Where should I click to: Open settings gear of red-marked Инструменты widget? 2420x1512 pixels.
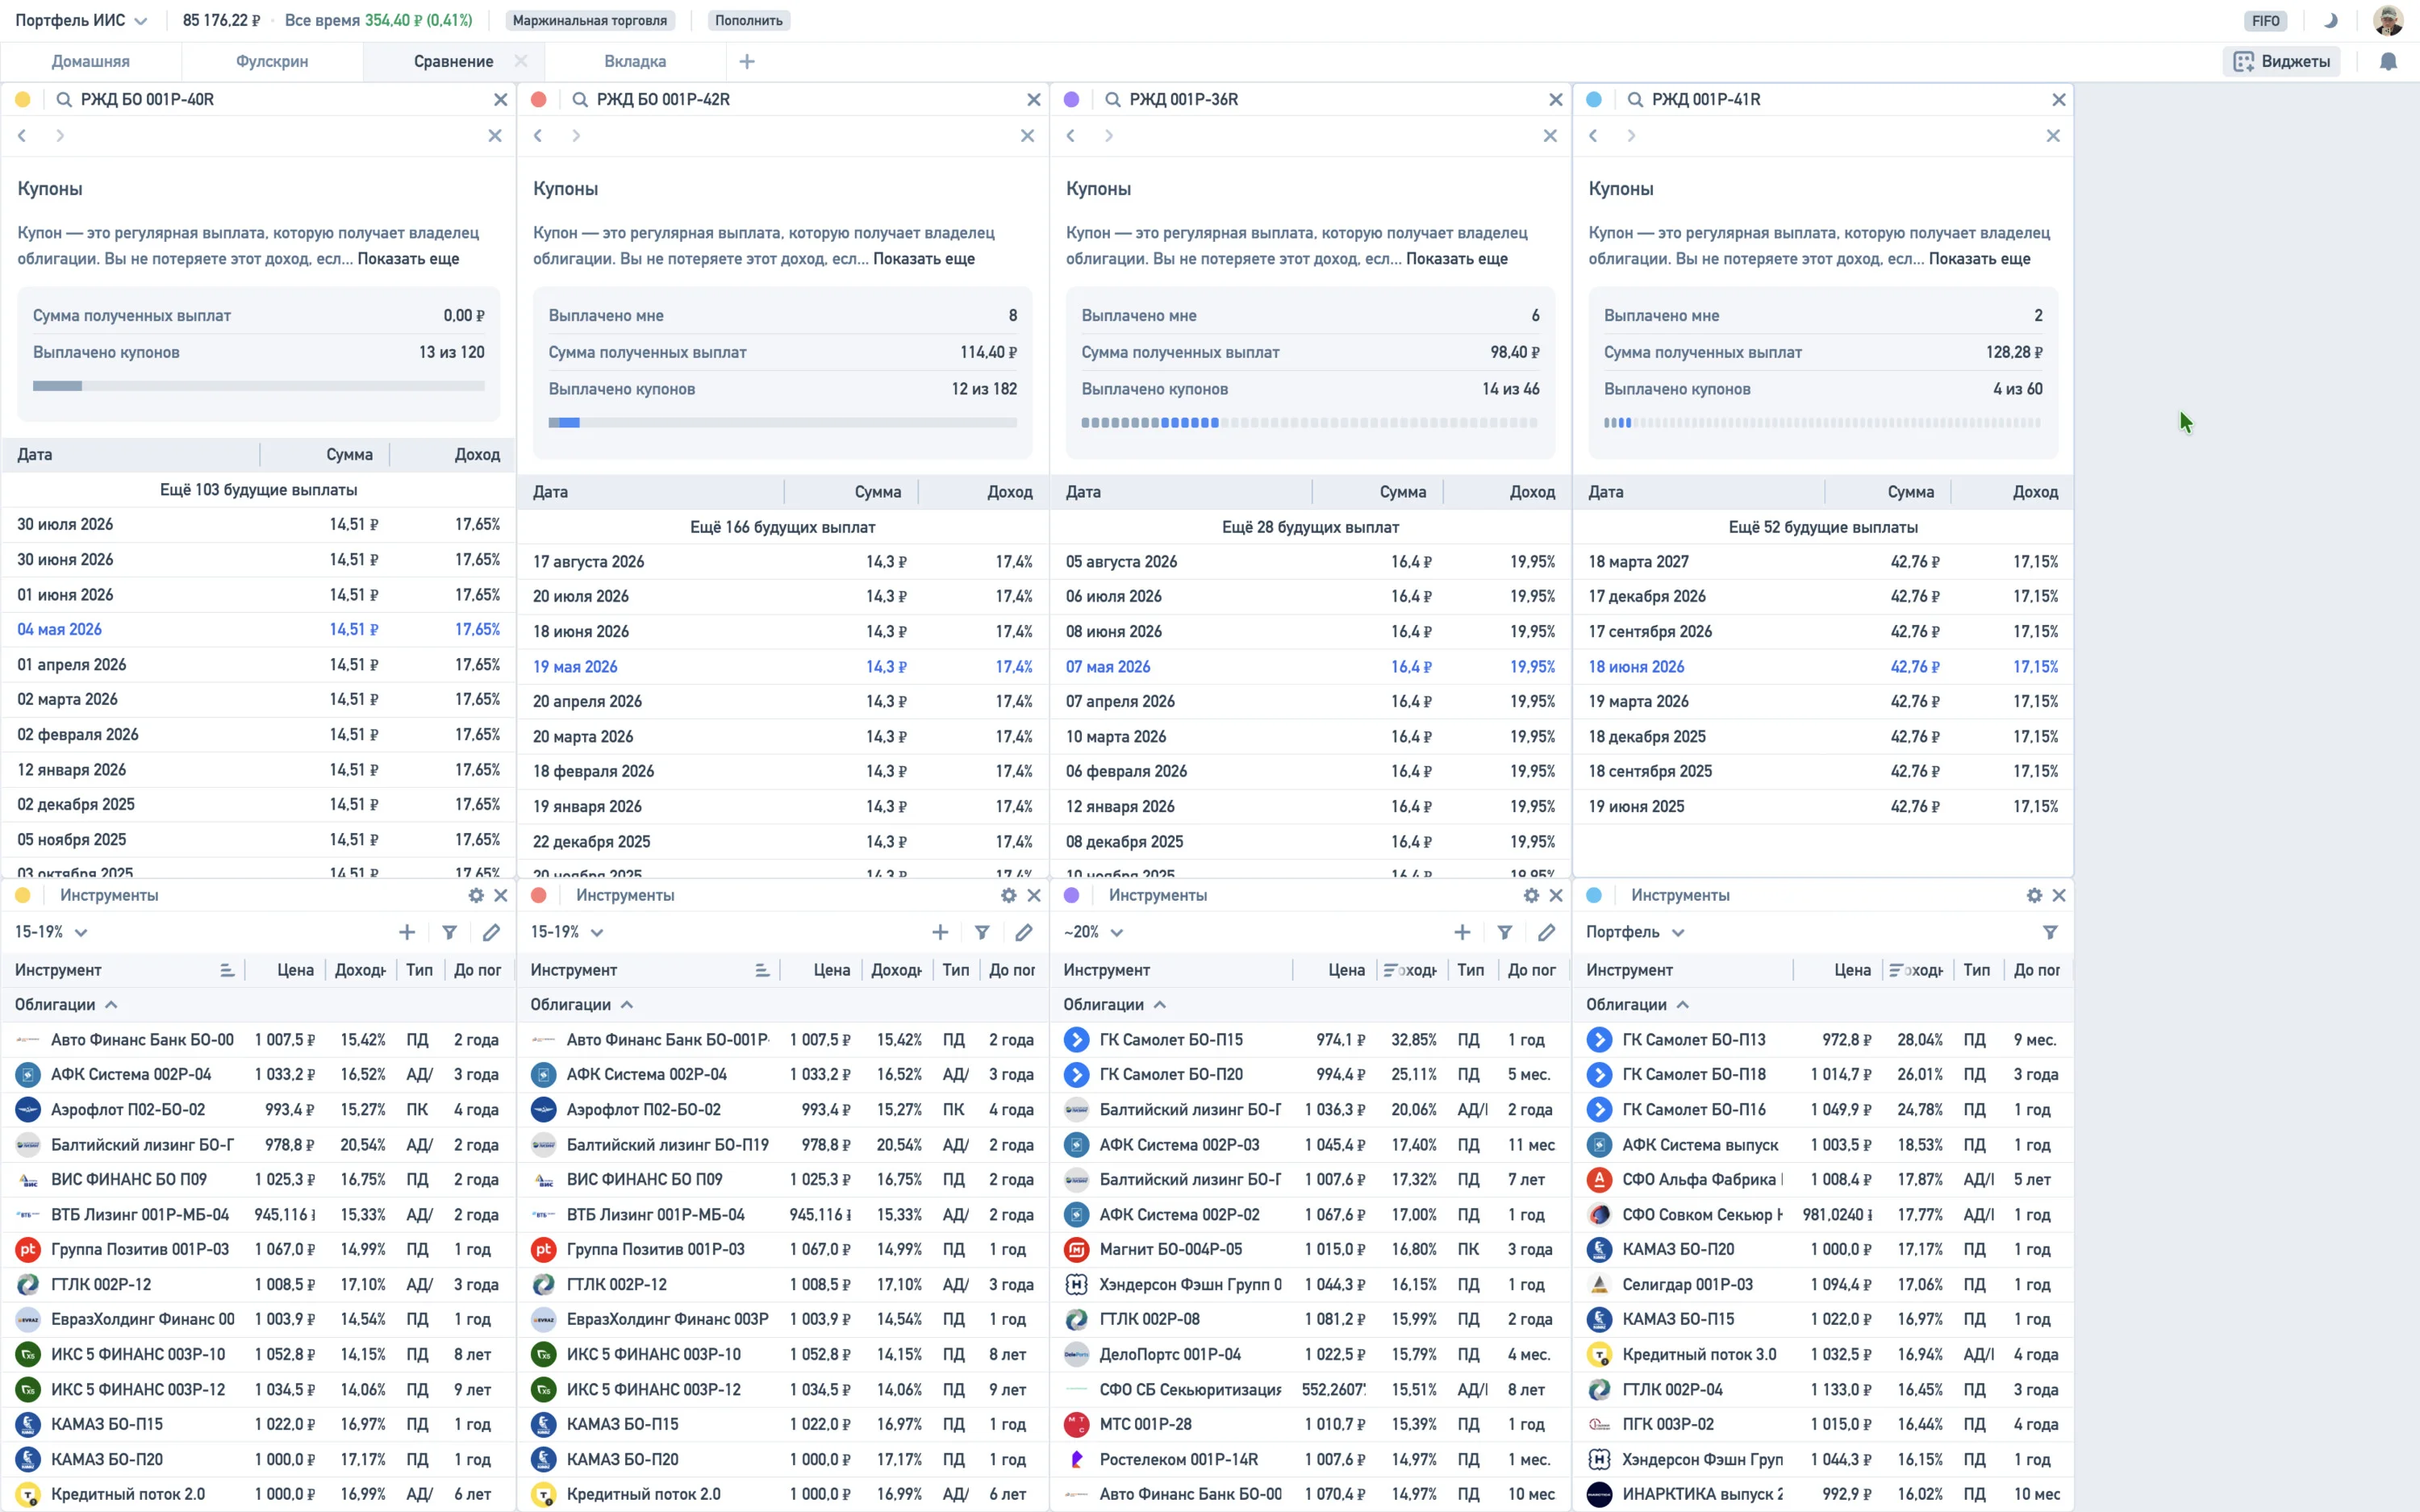1009,895
